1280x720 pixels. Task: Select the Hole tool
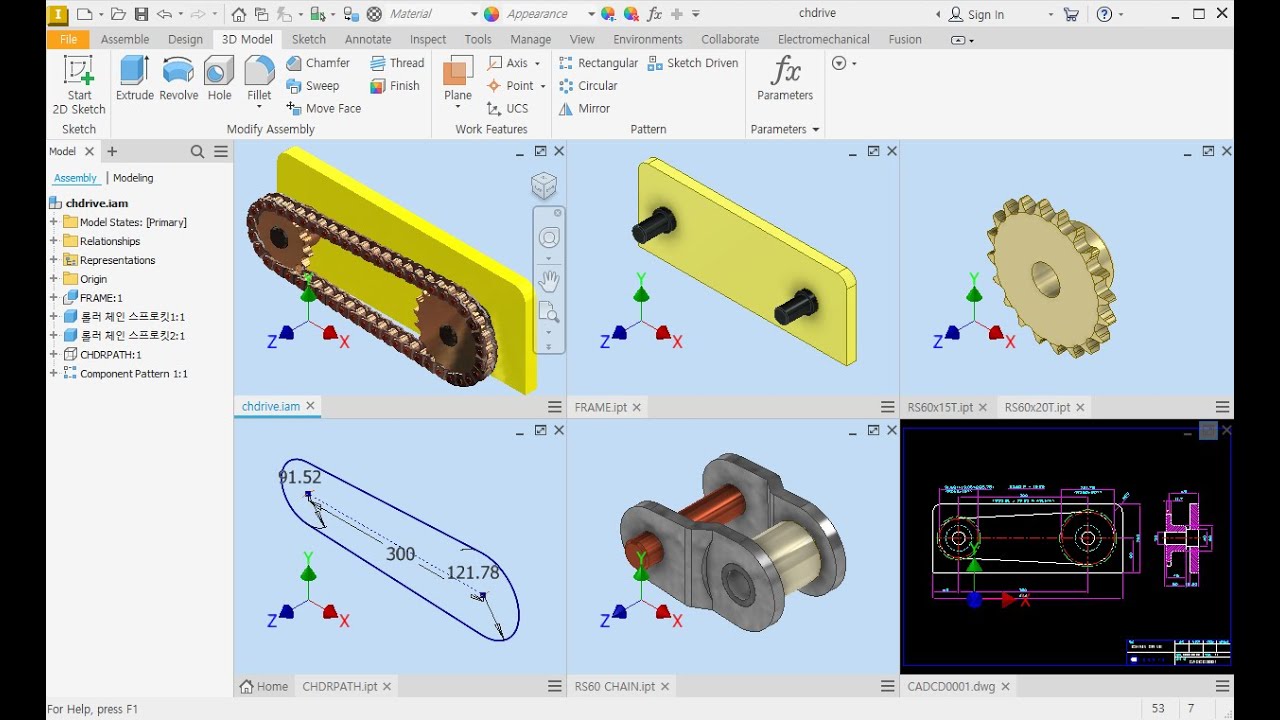point(219,78)
